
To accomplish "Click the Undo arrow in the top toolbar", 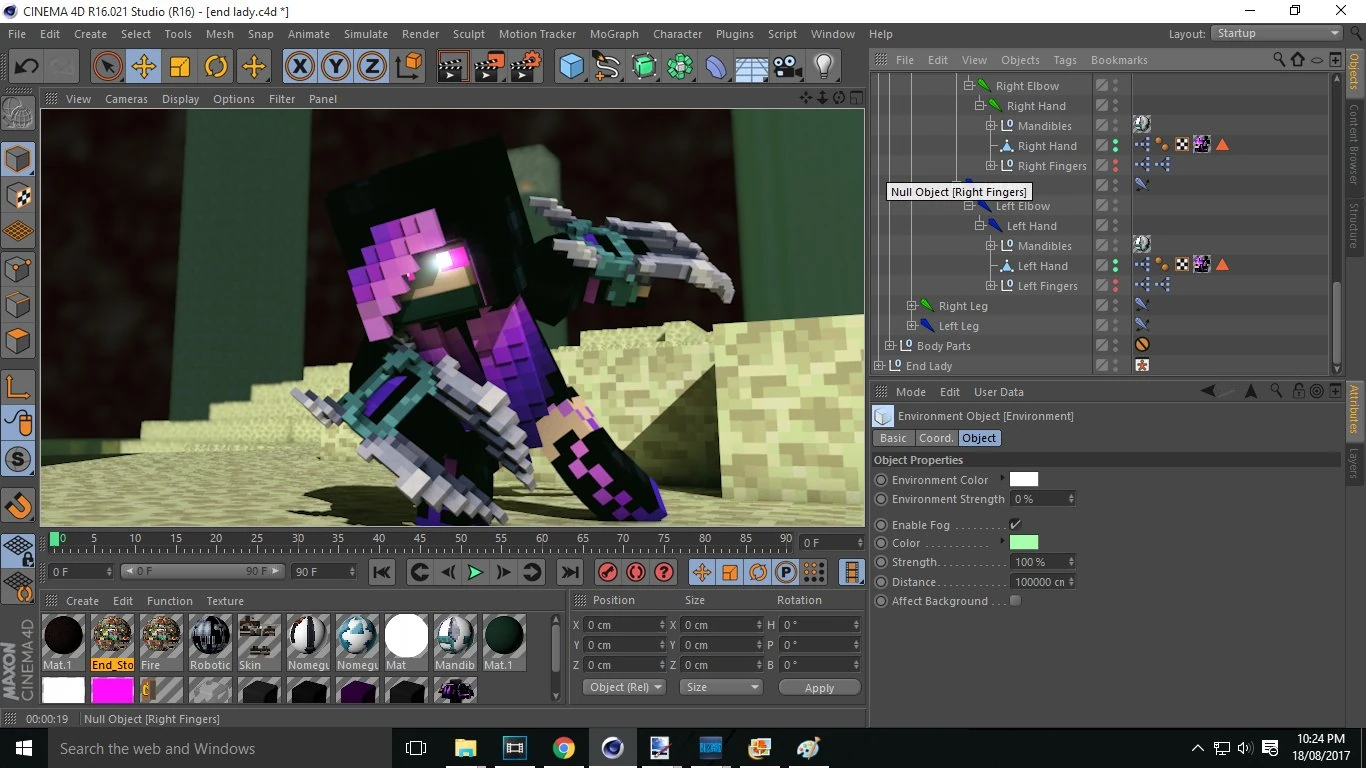I will [x=26, y=67].
